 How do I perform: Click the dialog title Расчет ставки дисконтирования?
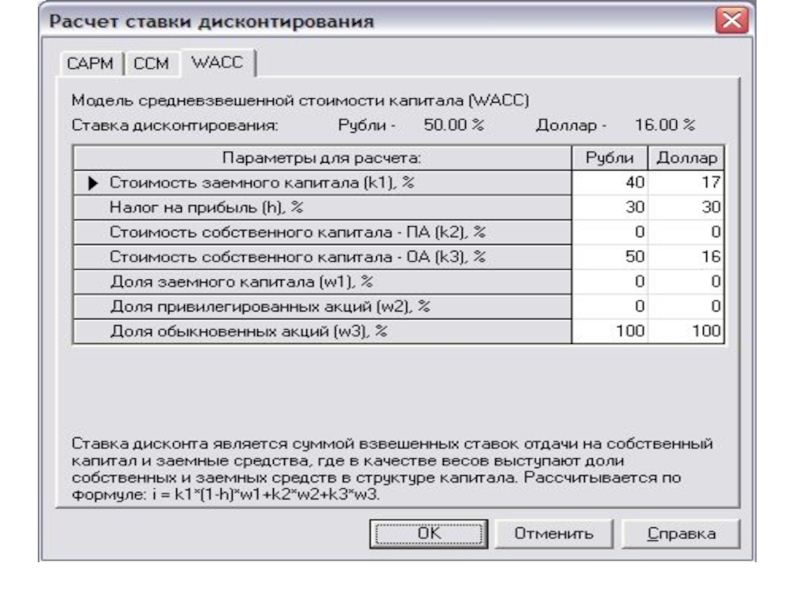point(211,21)
